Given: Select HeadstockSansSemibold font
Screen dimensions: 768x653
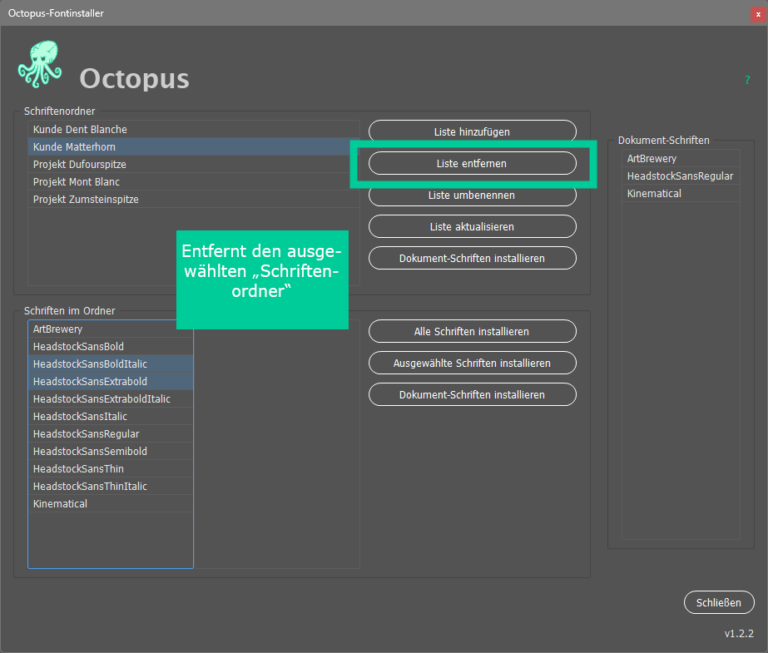Looking at the screenshot, I should coord(111,452).
